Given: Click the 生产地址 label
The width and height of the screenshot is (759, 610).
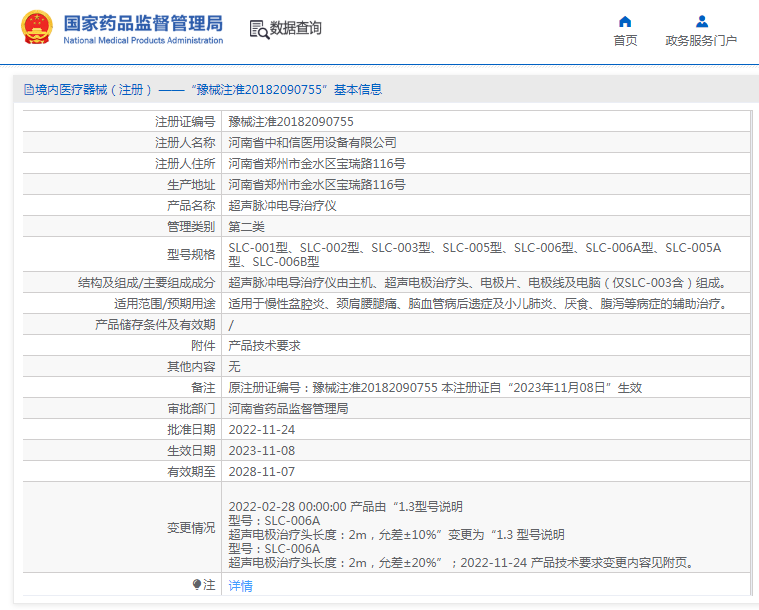Looking at the screenshot, I should click(x=191, y=184).
